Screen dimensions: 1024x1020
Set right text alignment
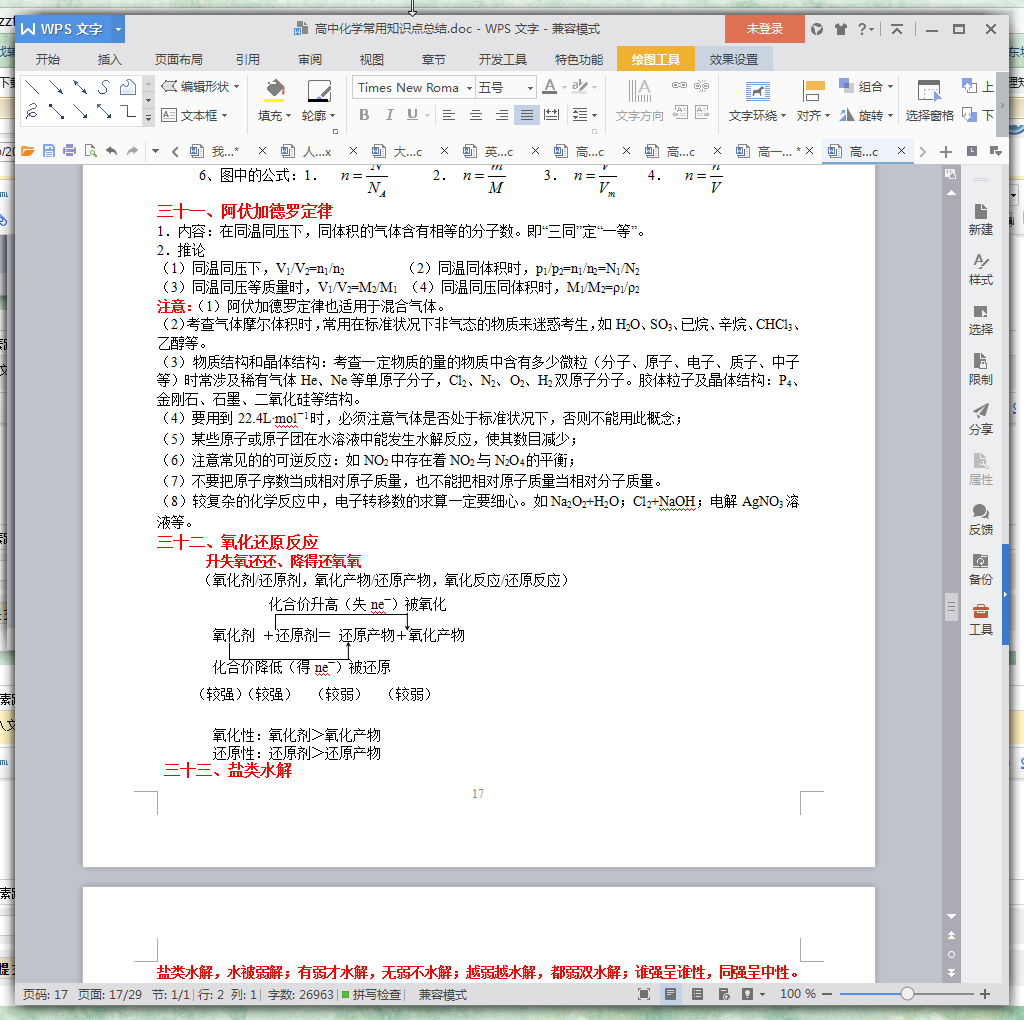pos(502,115)
